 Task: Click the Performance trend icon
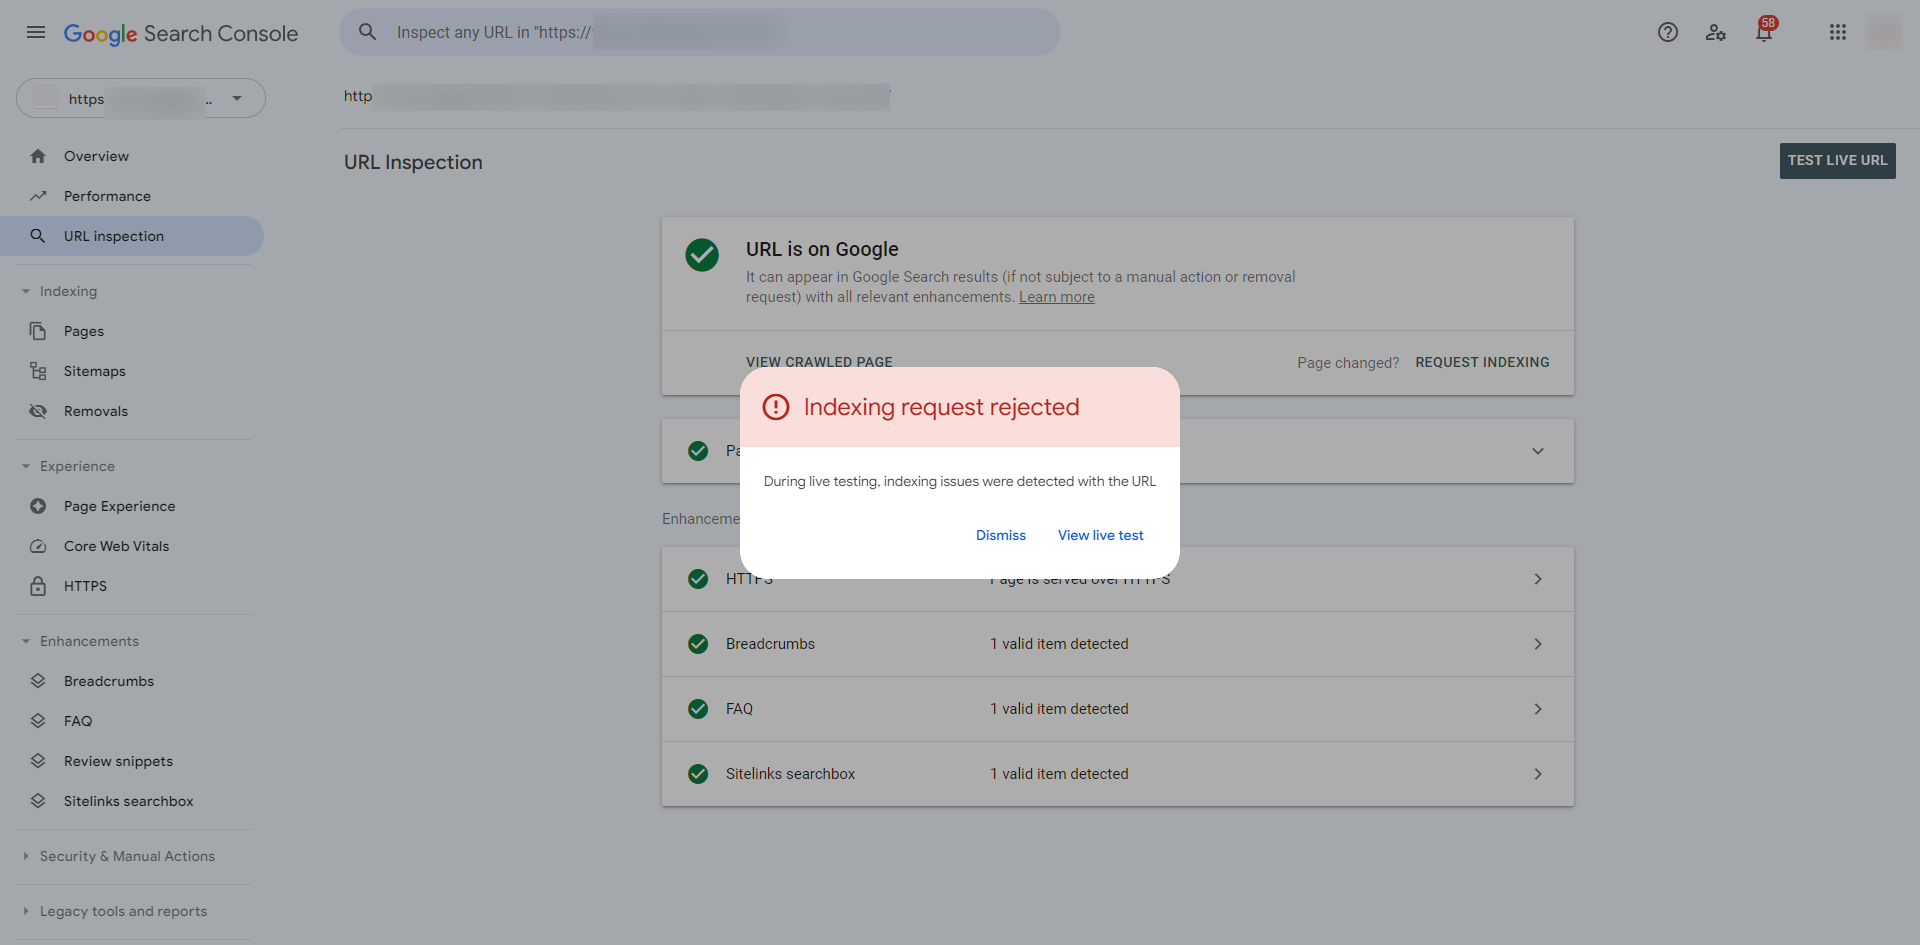(x=38, y=196)
